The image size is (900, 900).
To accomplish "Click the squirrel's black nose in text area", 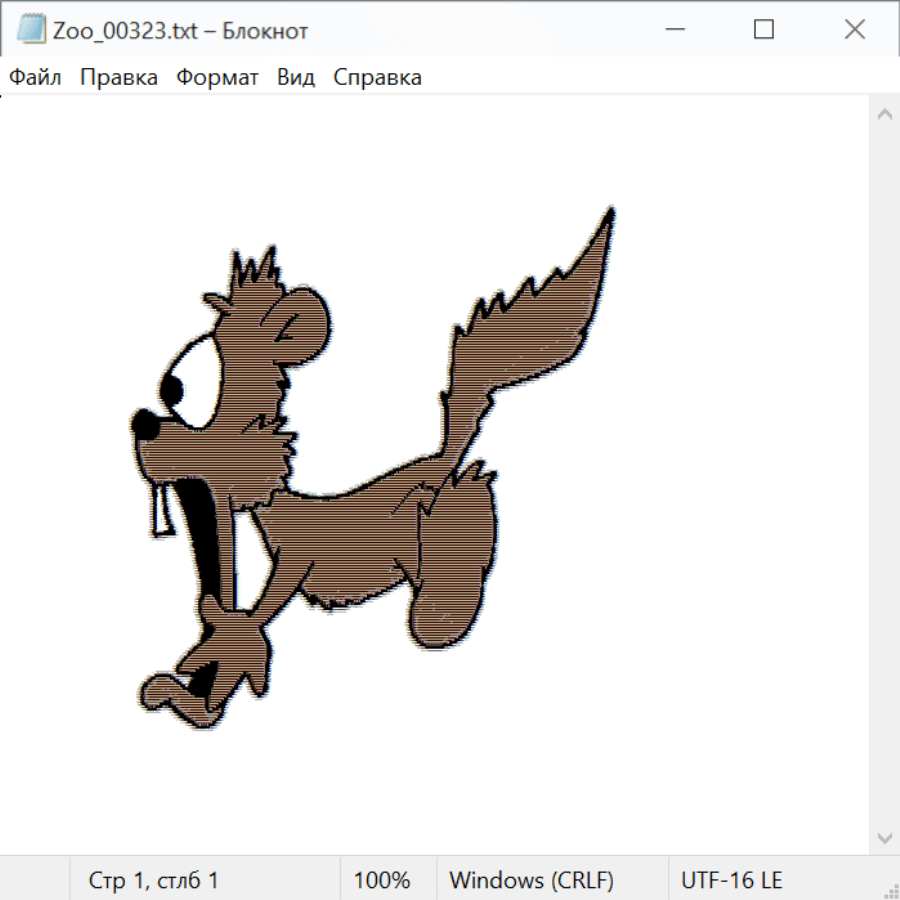I will coord(145,424).
